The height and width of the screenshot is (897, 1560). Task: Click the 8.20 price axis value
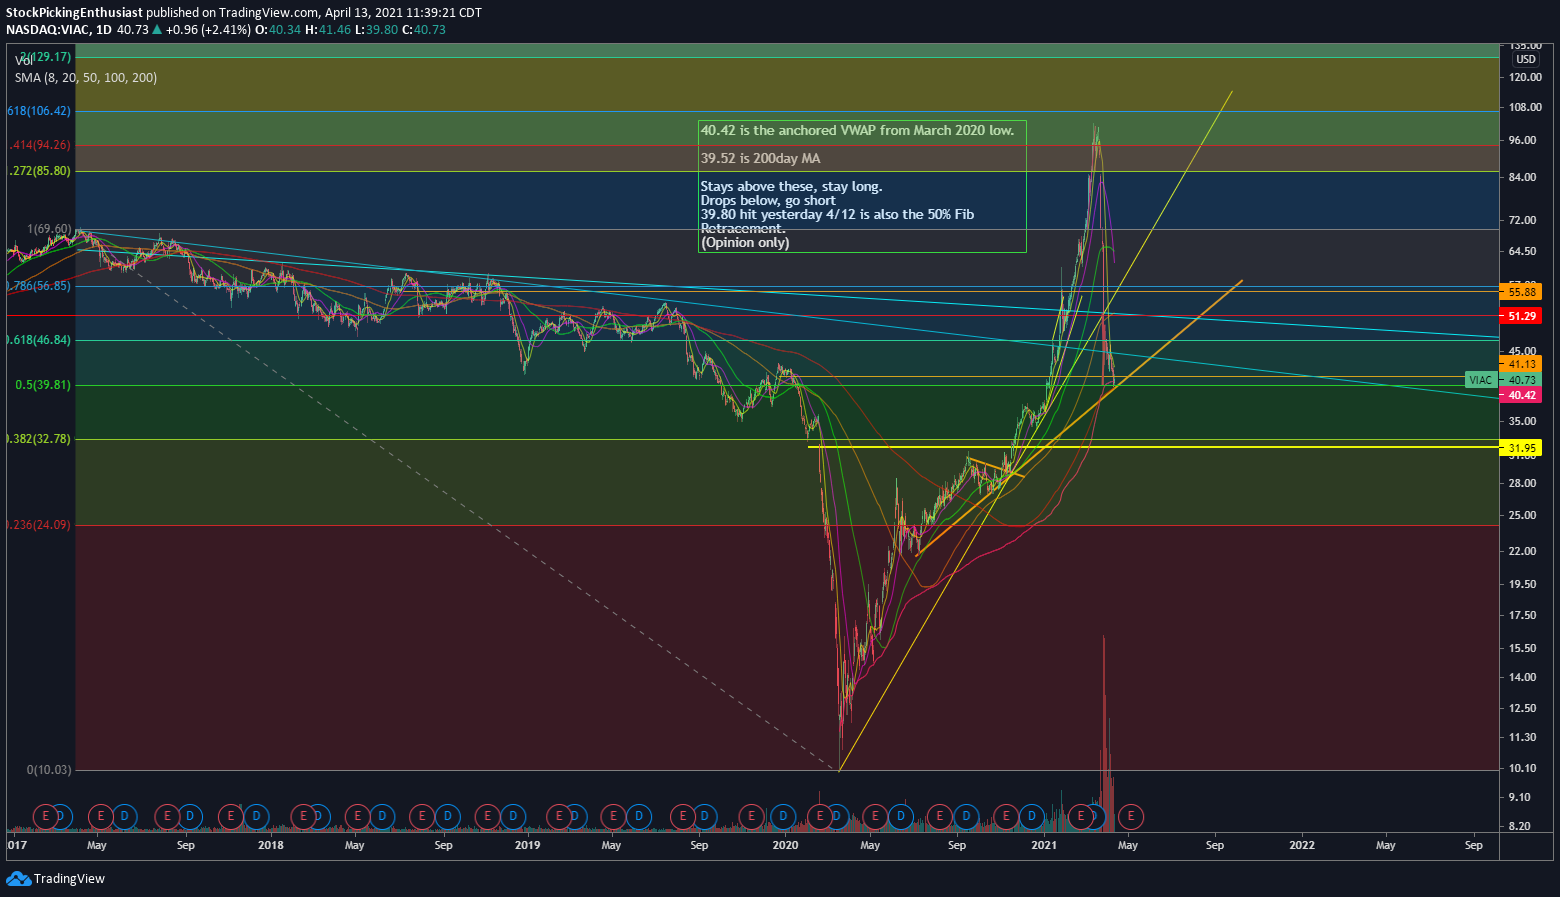1521,826
